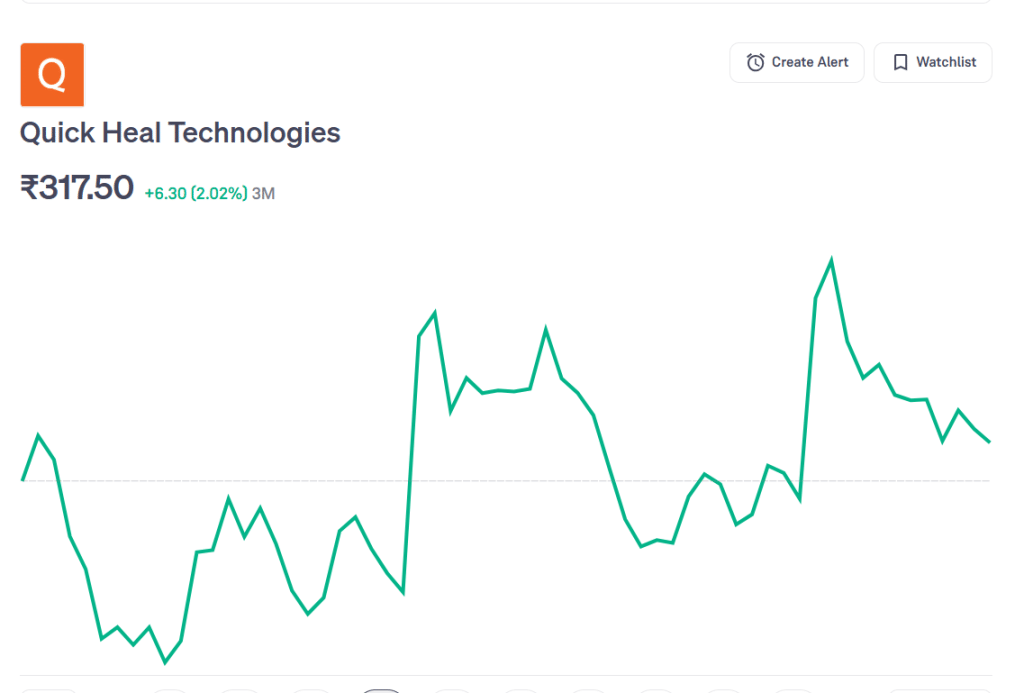The width and height of the screenshot is (1024, 693).
Task: Click the highest peak of the price chart
Action: (831, 261)
